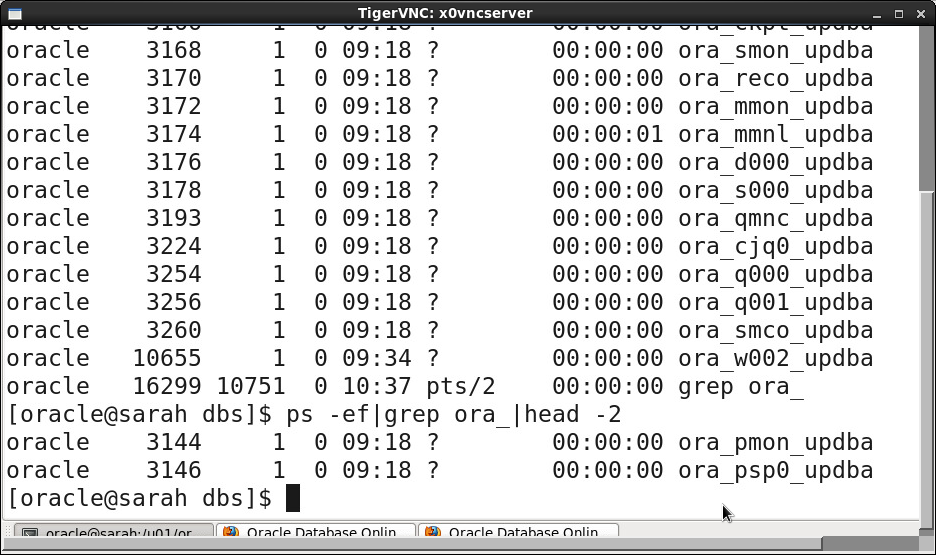Image resolution: width=936 pixels, height=555 pixels.
Task: Click the TigerVNC: x0vncserver title text
Action: 445,13
